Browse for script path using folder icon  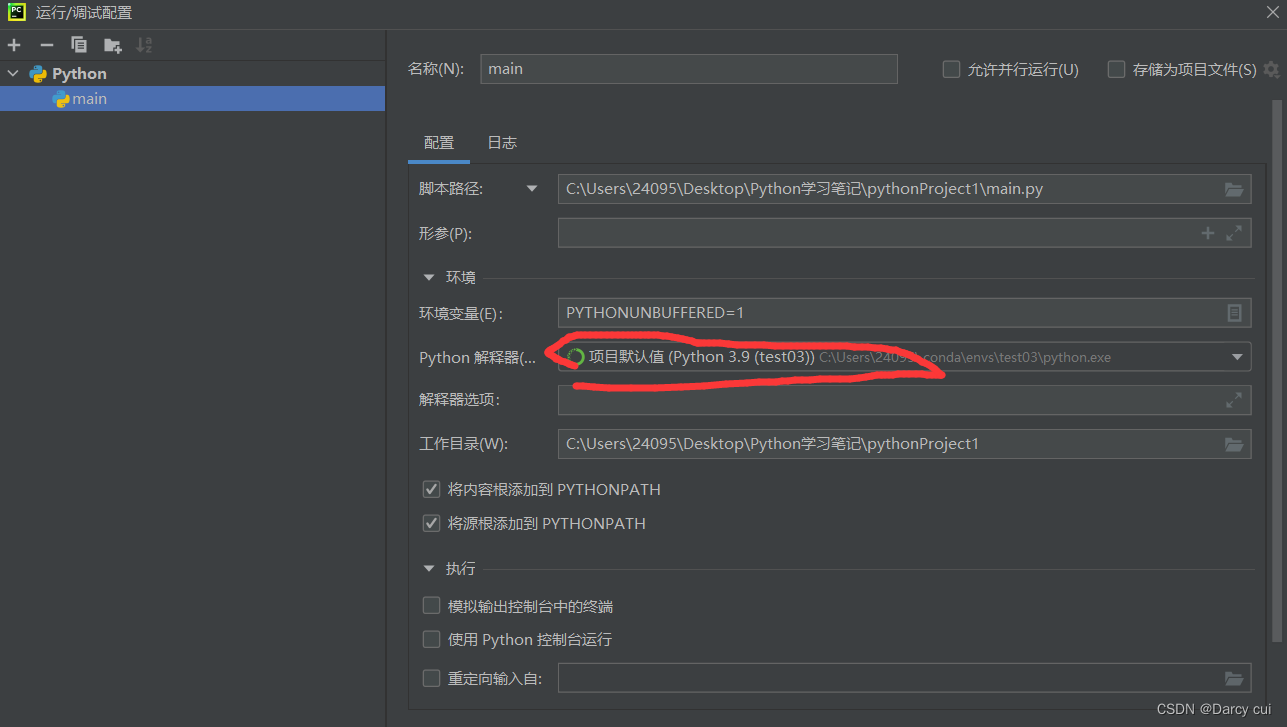coord(1234,189)
